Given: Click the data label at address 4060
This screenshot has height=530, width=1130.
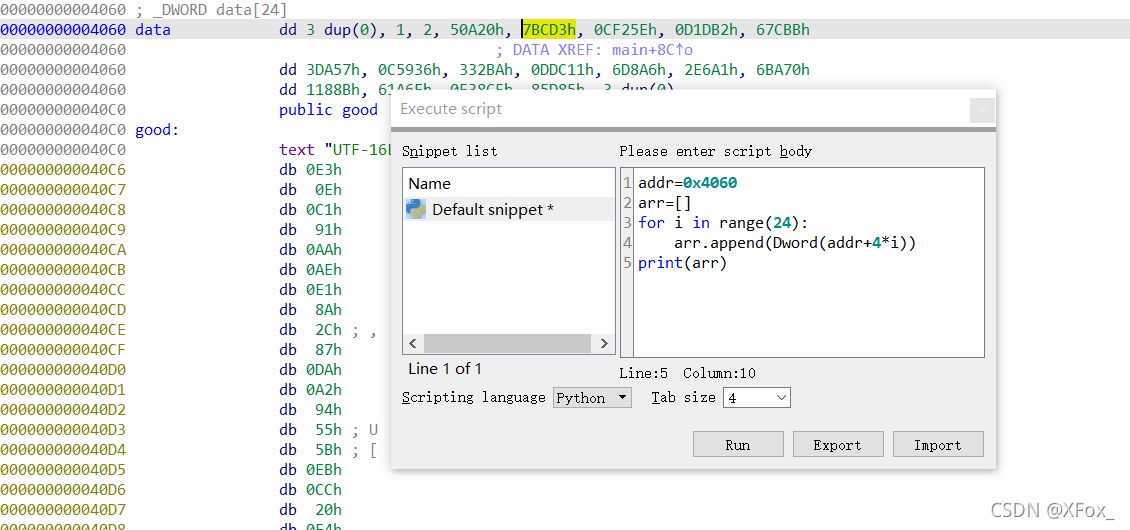Looking at the screenshot, I should tap(153, 30).
